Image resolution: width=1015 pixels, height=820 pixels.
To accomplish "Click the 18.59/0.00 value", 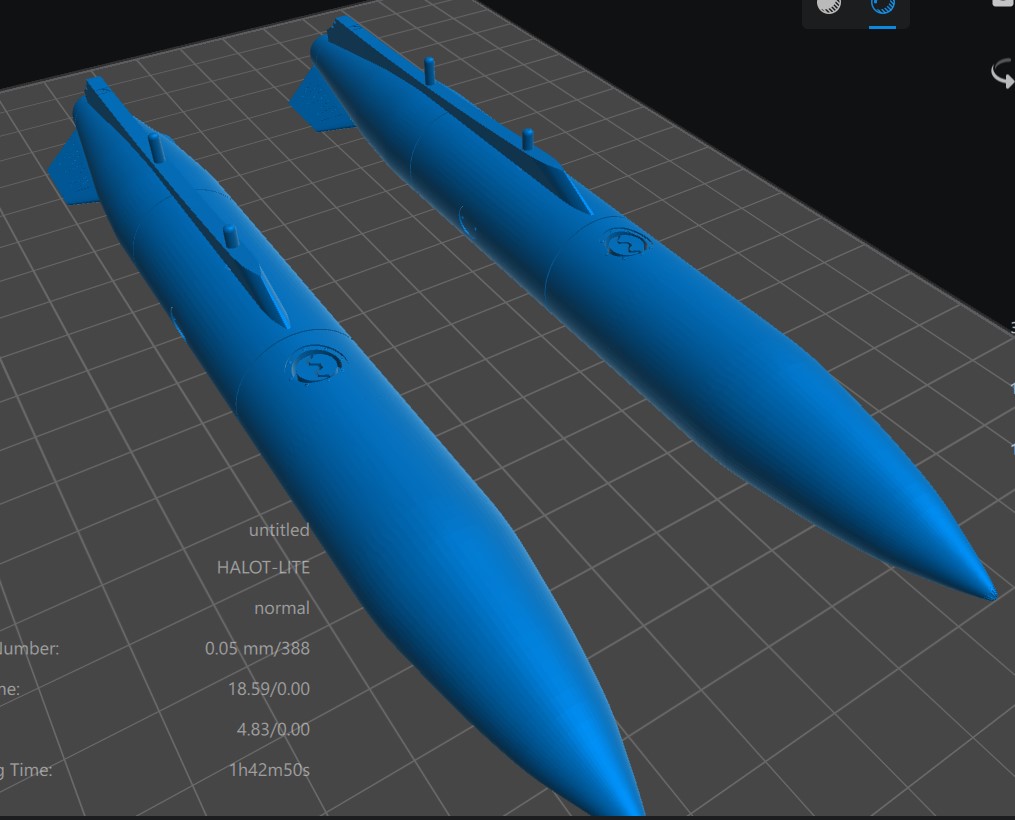I will 269,688.
